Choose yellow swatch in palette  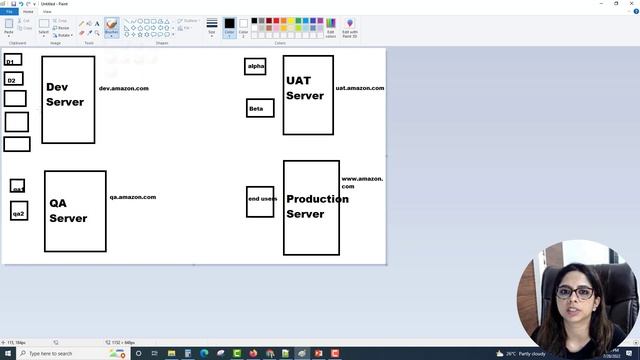[291, 20]
